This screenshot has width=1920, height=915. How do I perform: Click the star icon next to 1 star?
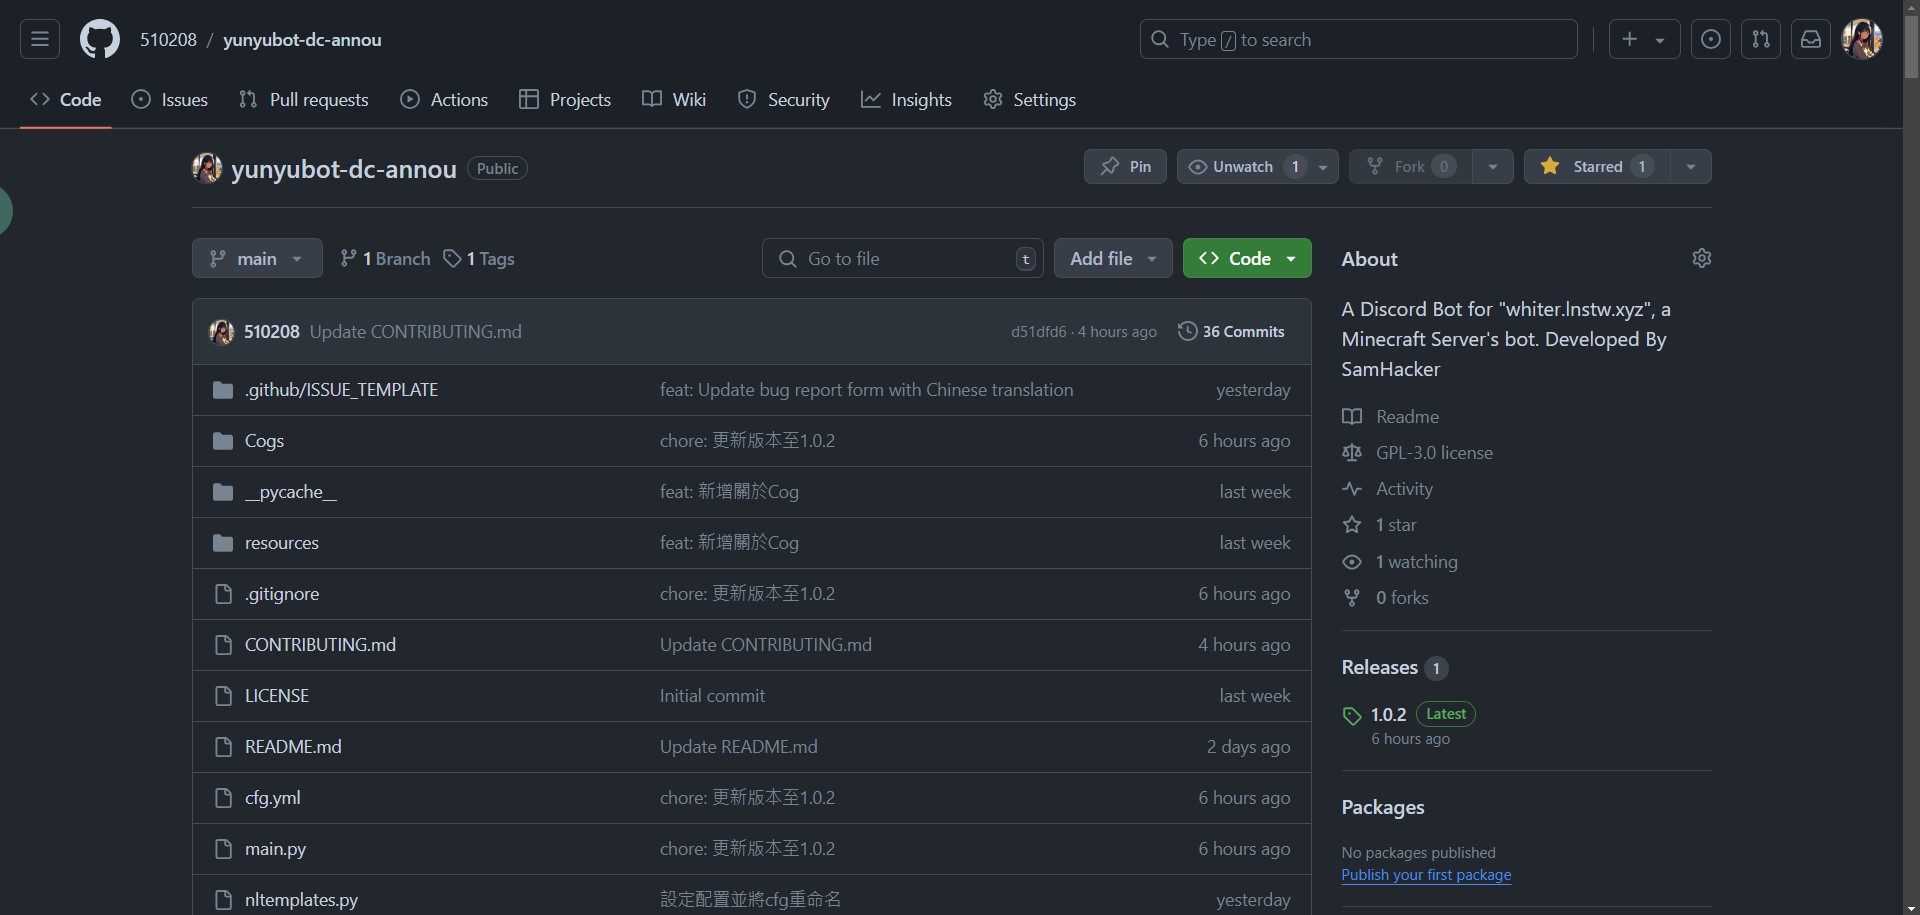[1352, 525]
